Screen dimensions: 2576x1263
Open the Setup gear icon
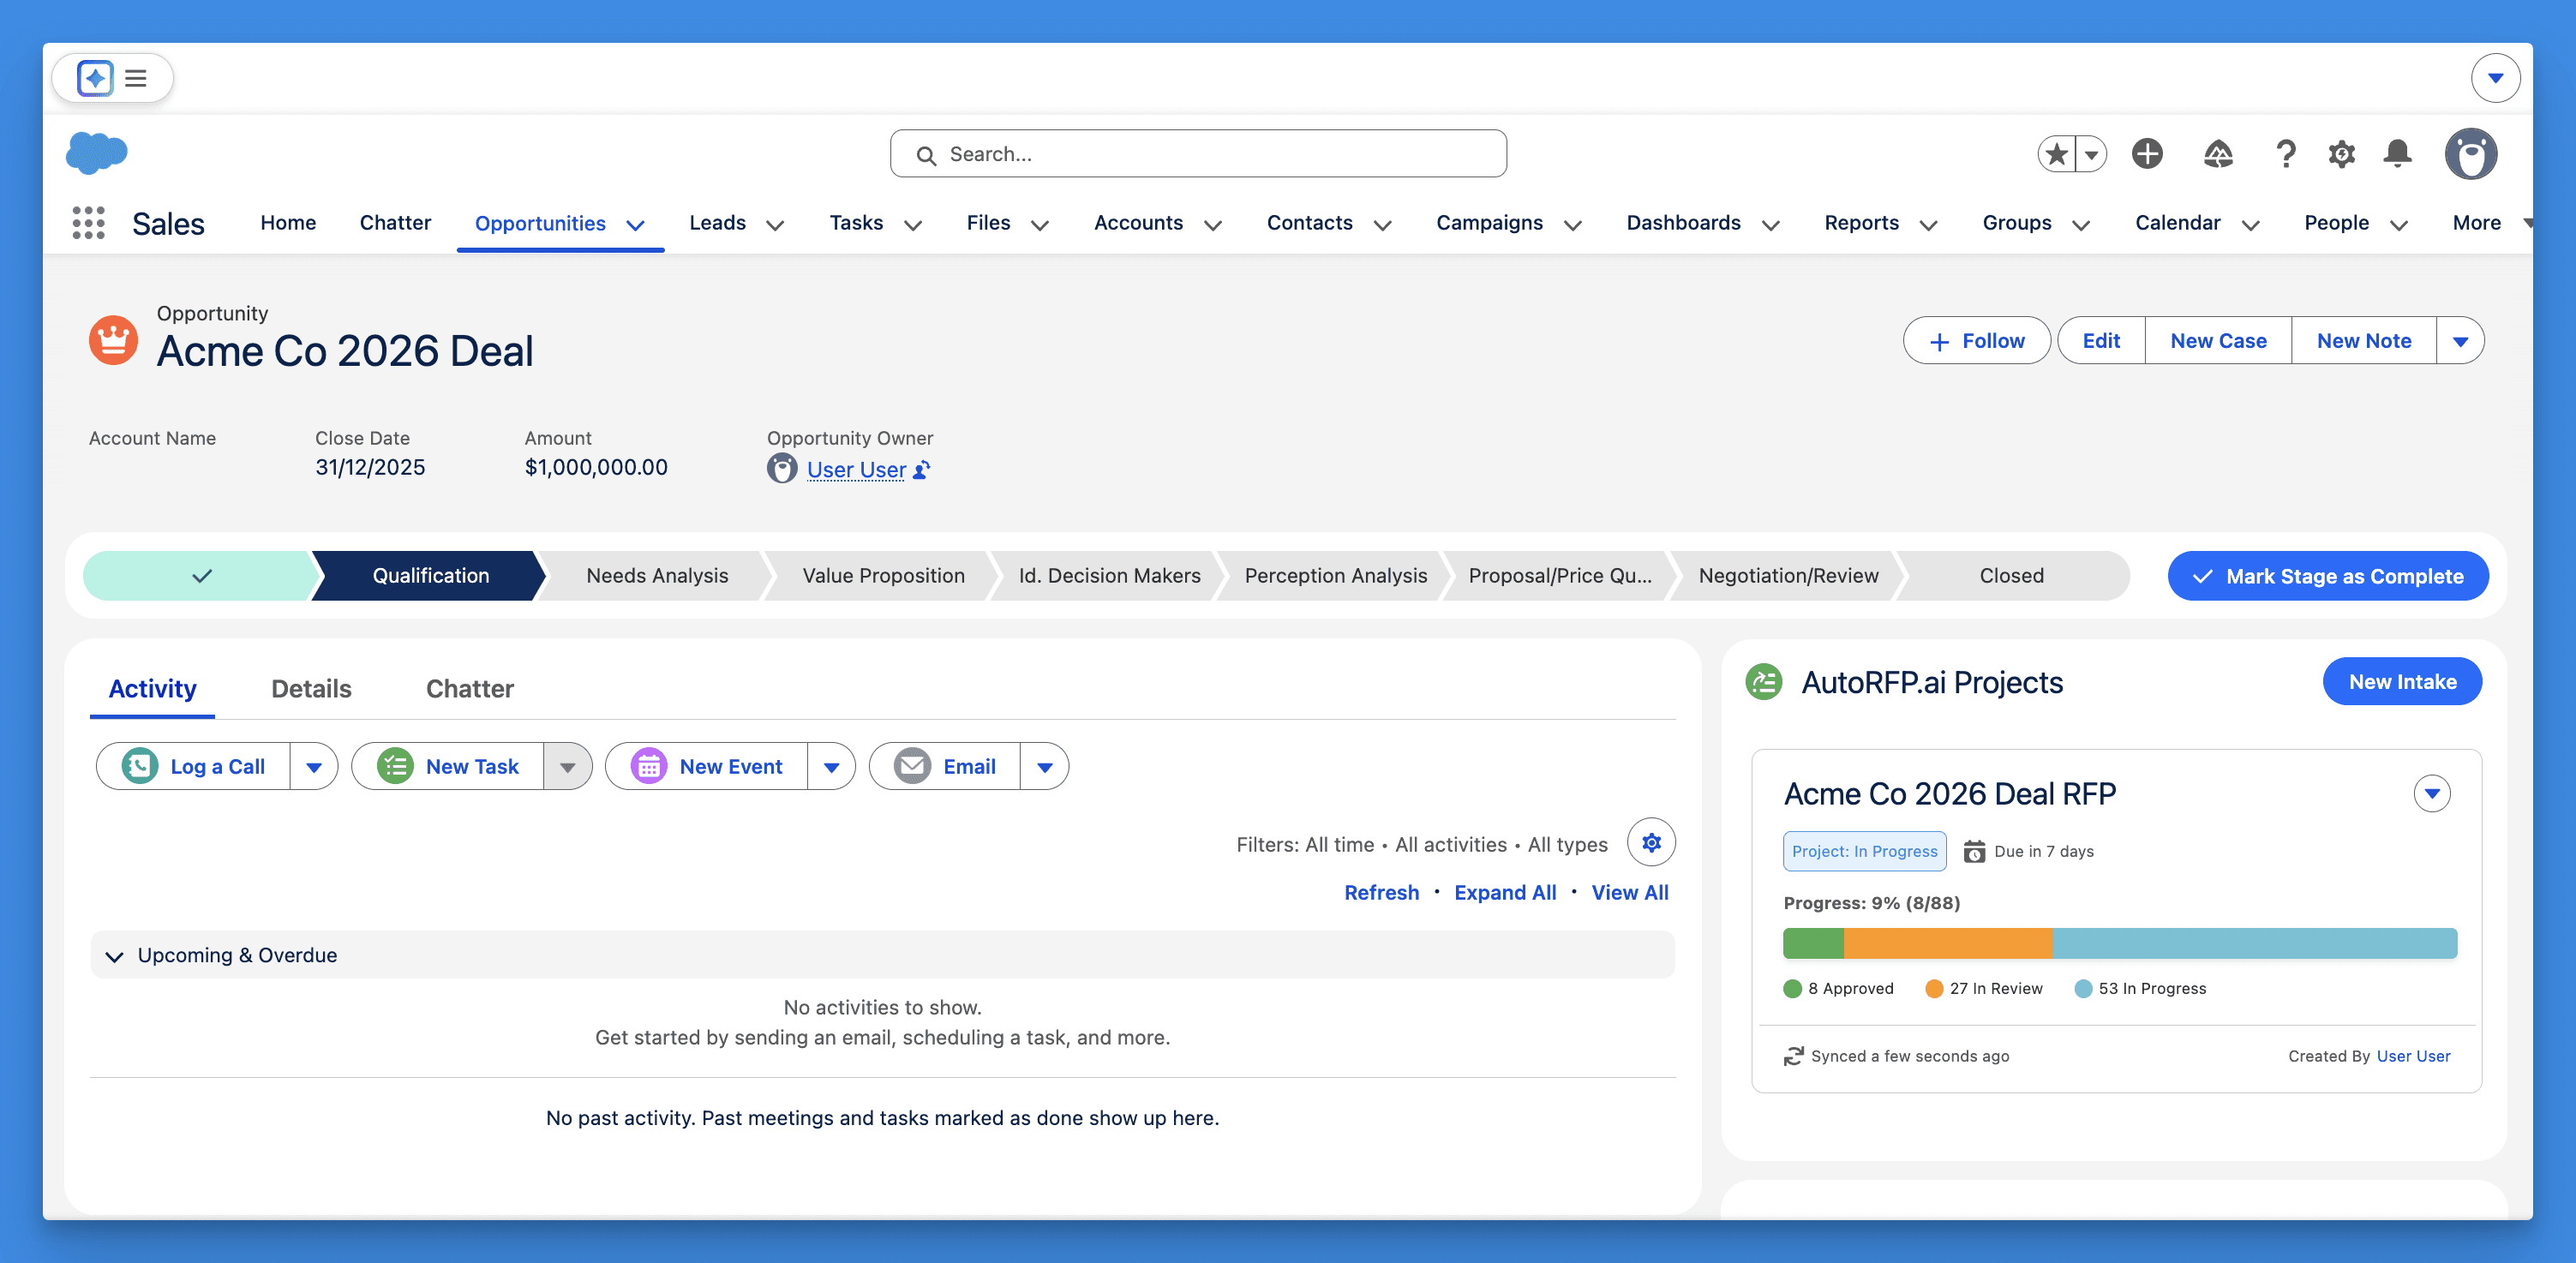[x=2341, y=154]
